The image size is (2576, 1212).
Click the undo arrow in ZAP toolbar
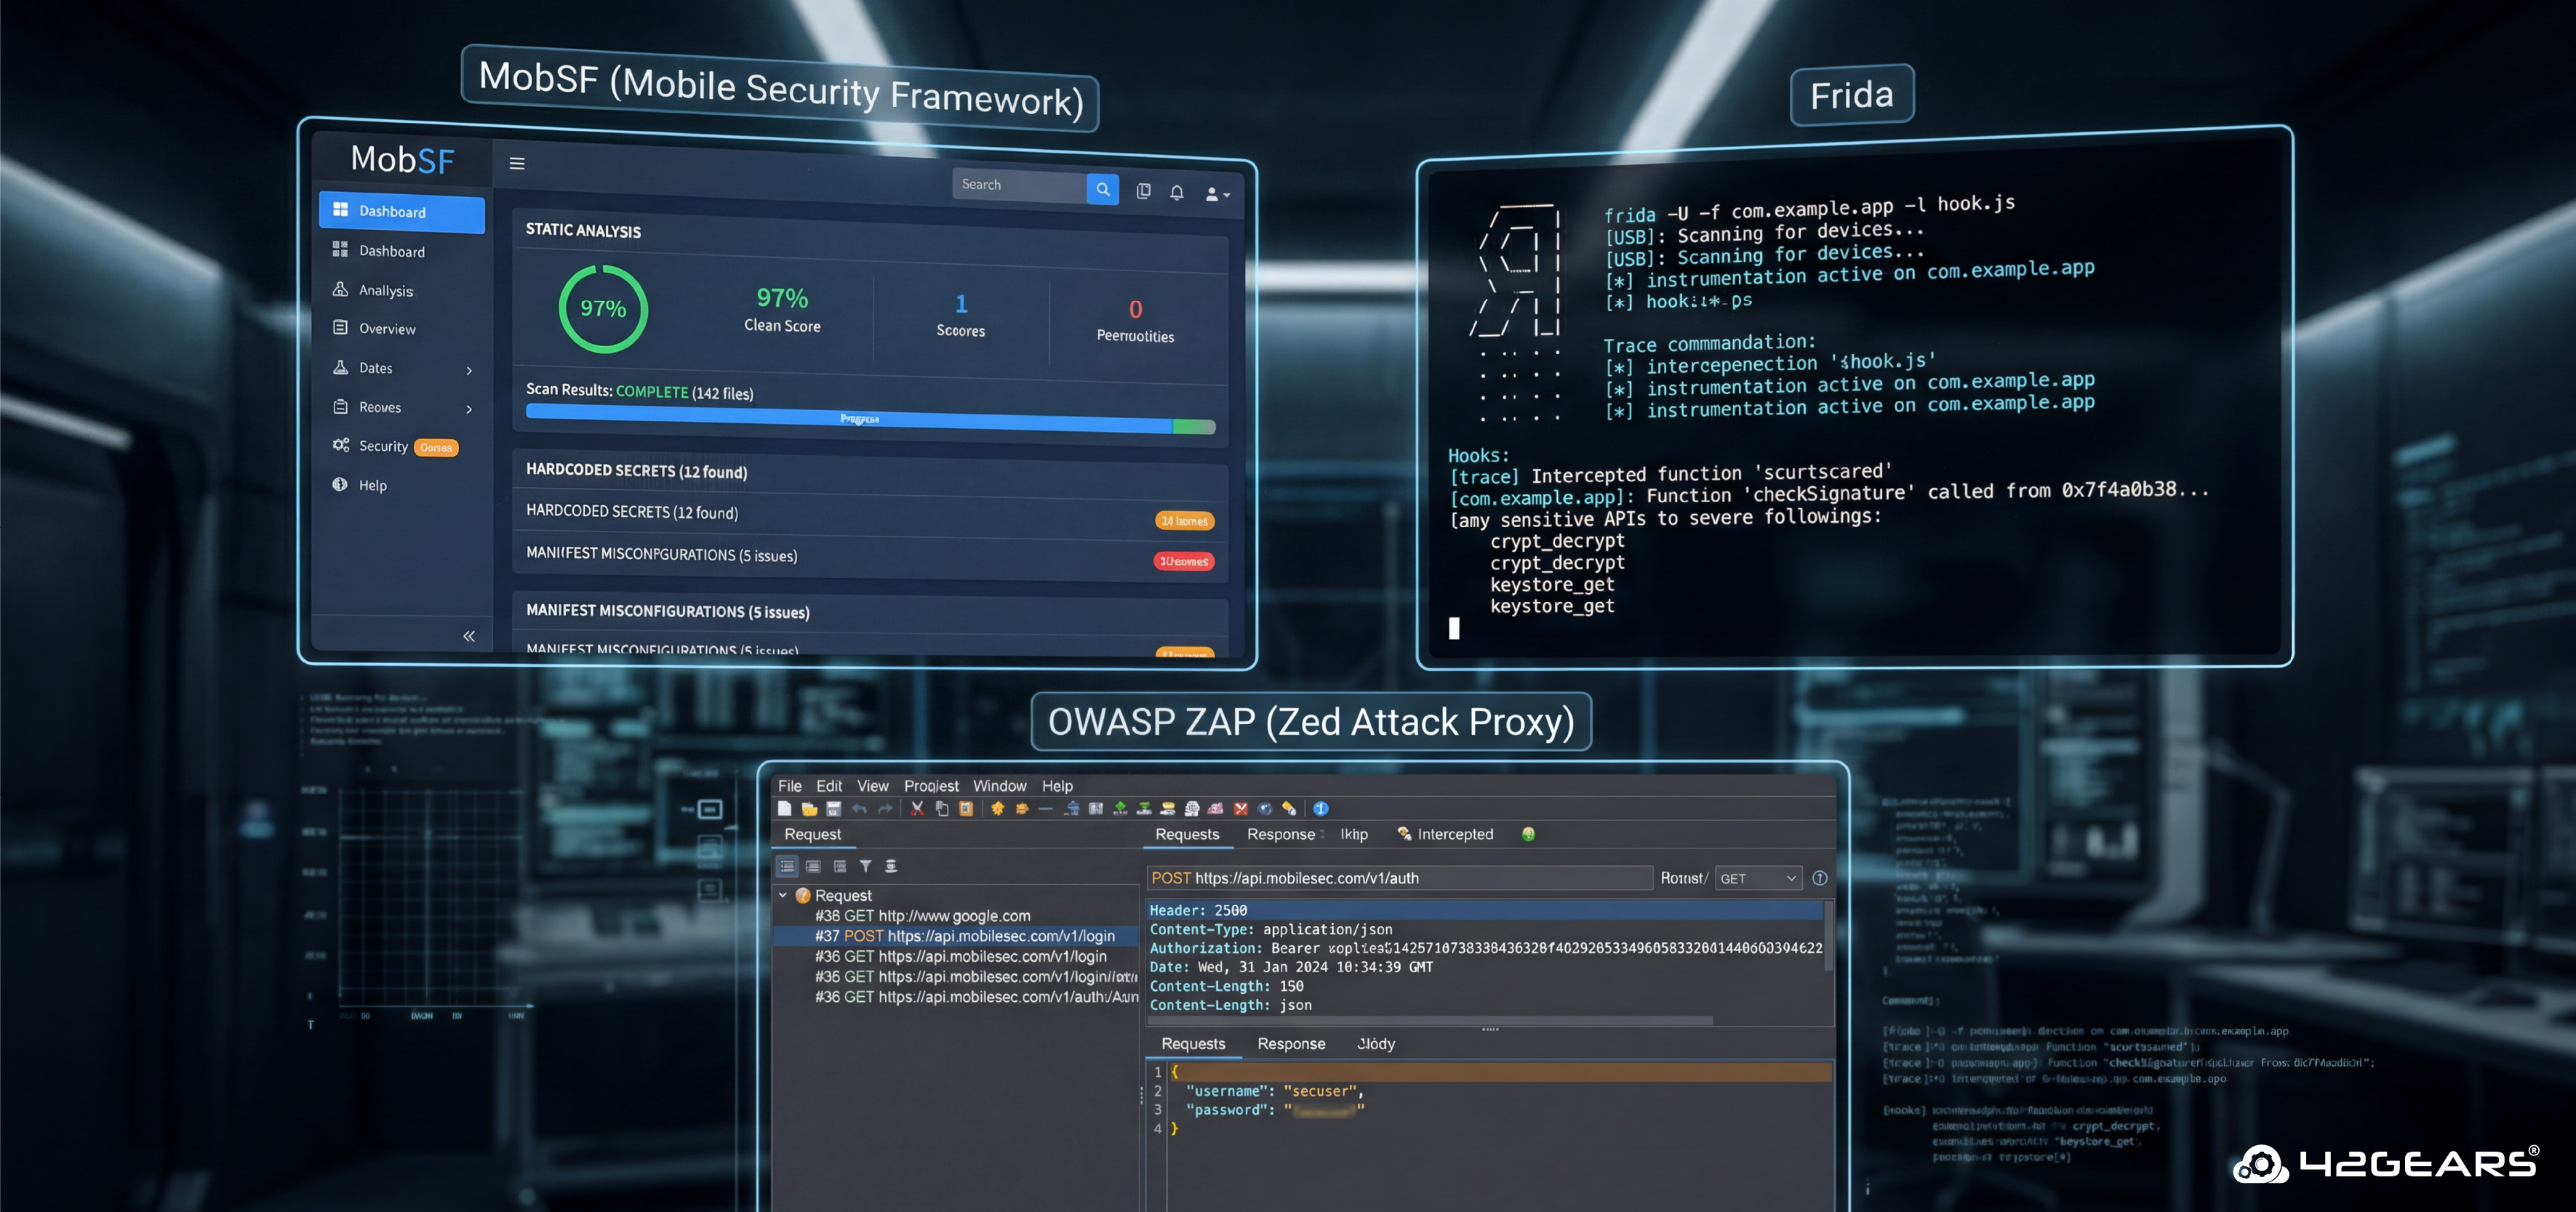tap(860, 808)
